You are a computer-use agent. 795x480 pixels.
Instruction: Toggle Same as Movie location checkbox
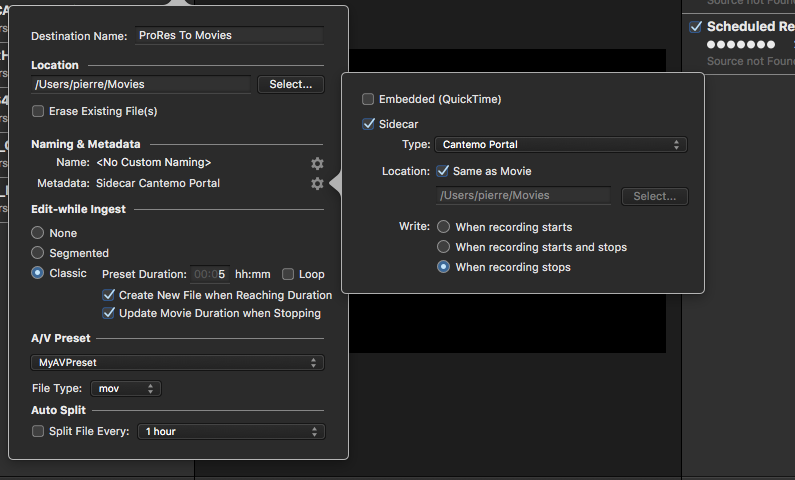point(443,171)
